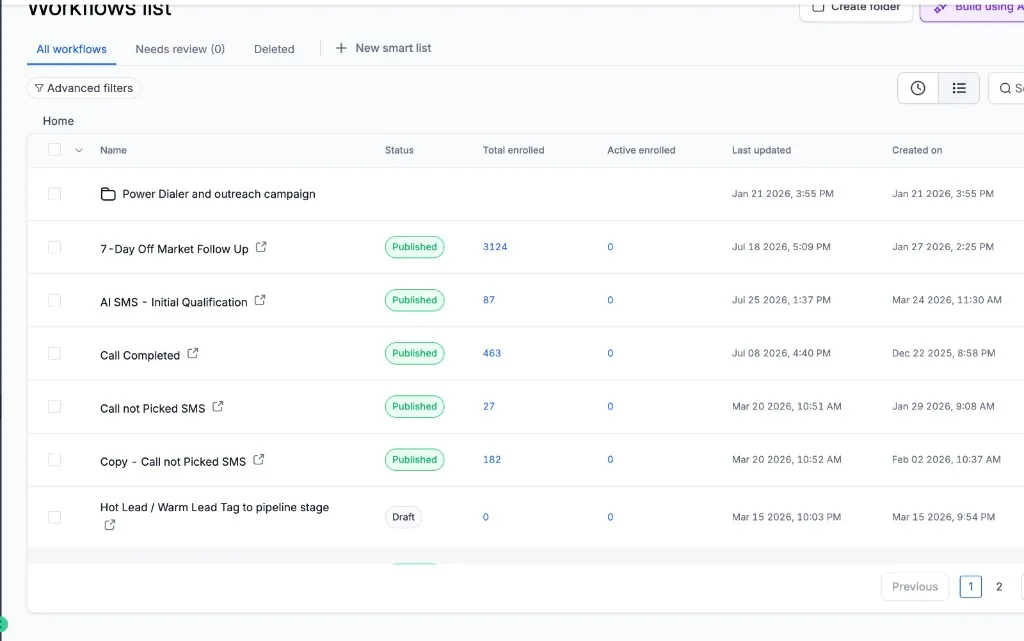Image resolution: width=1024 pixels, height=641 pixels.
Task: Switch to Needs review (0) tab
Action: coord(180,49)
